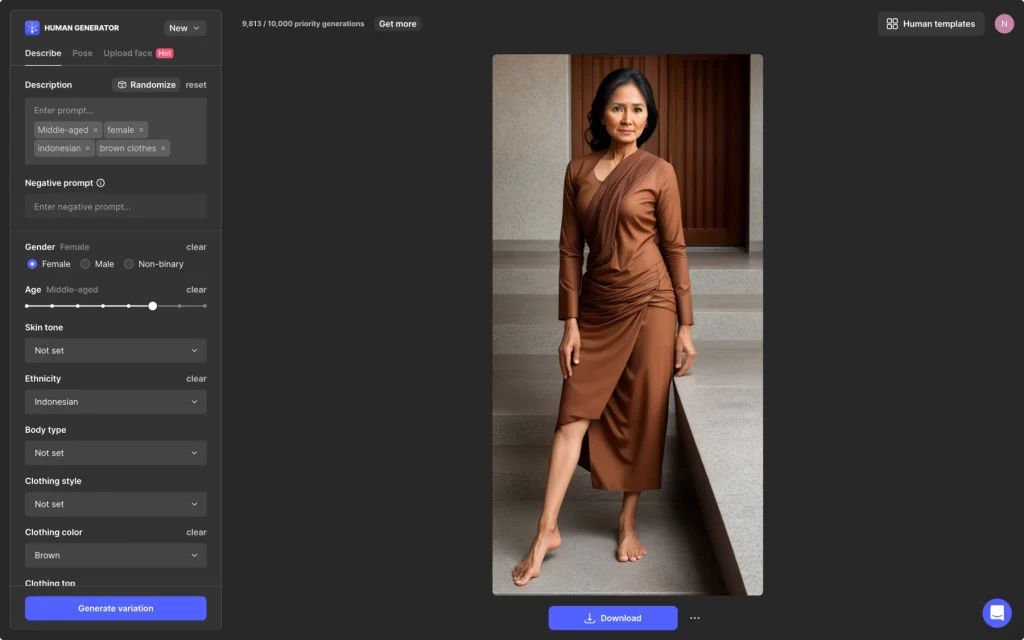
Task: Clear the Clothing color selection
Action: [x=197, y=532]
